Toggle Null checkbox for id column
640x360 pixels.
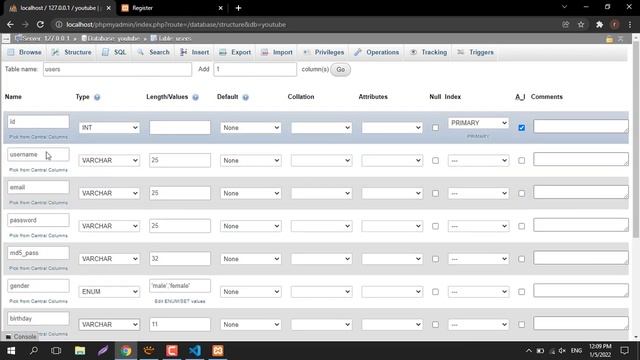pos(436,128)
